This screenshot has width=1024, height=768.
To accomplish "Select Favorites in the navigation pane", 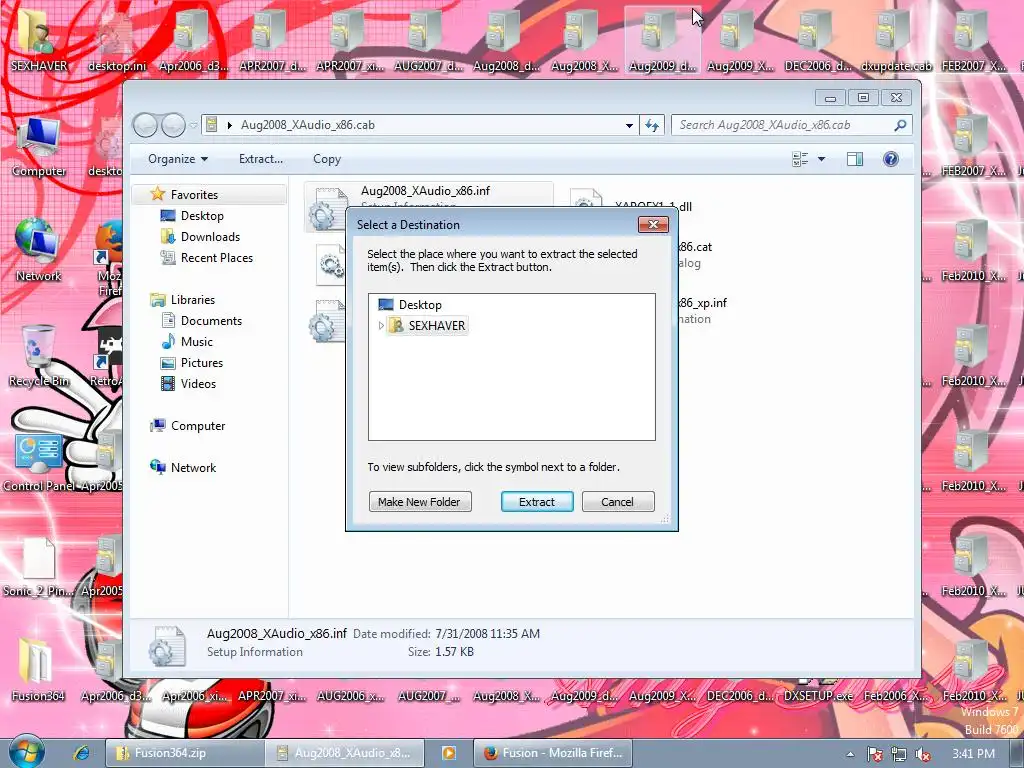I will [194, 195].
